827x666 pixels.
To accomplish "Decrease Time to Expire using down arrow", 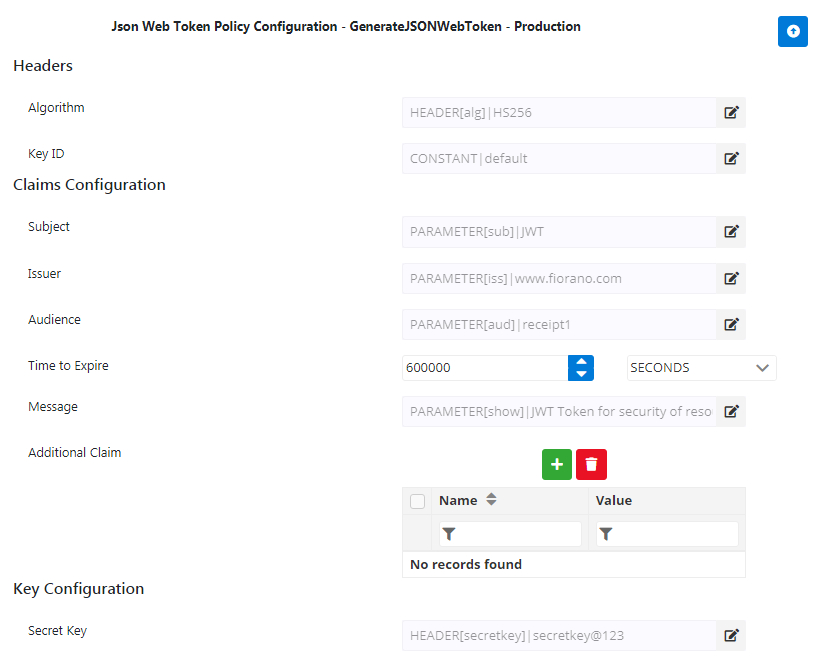I will pos(581,374).
